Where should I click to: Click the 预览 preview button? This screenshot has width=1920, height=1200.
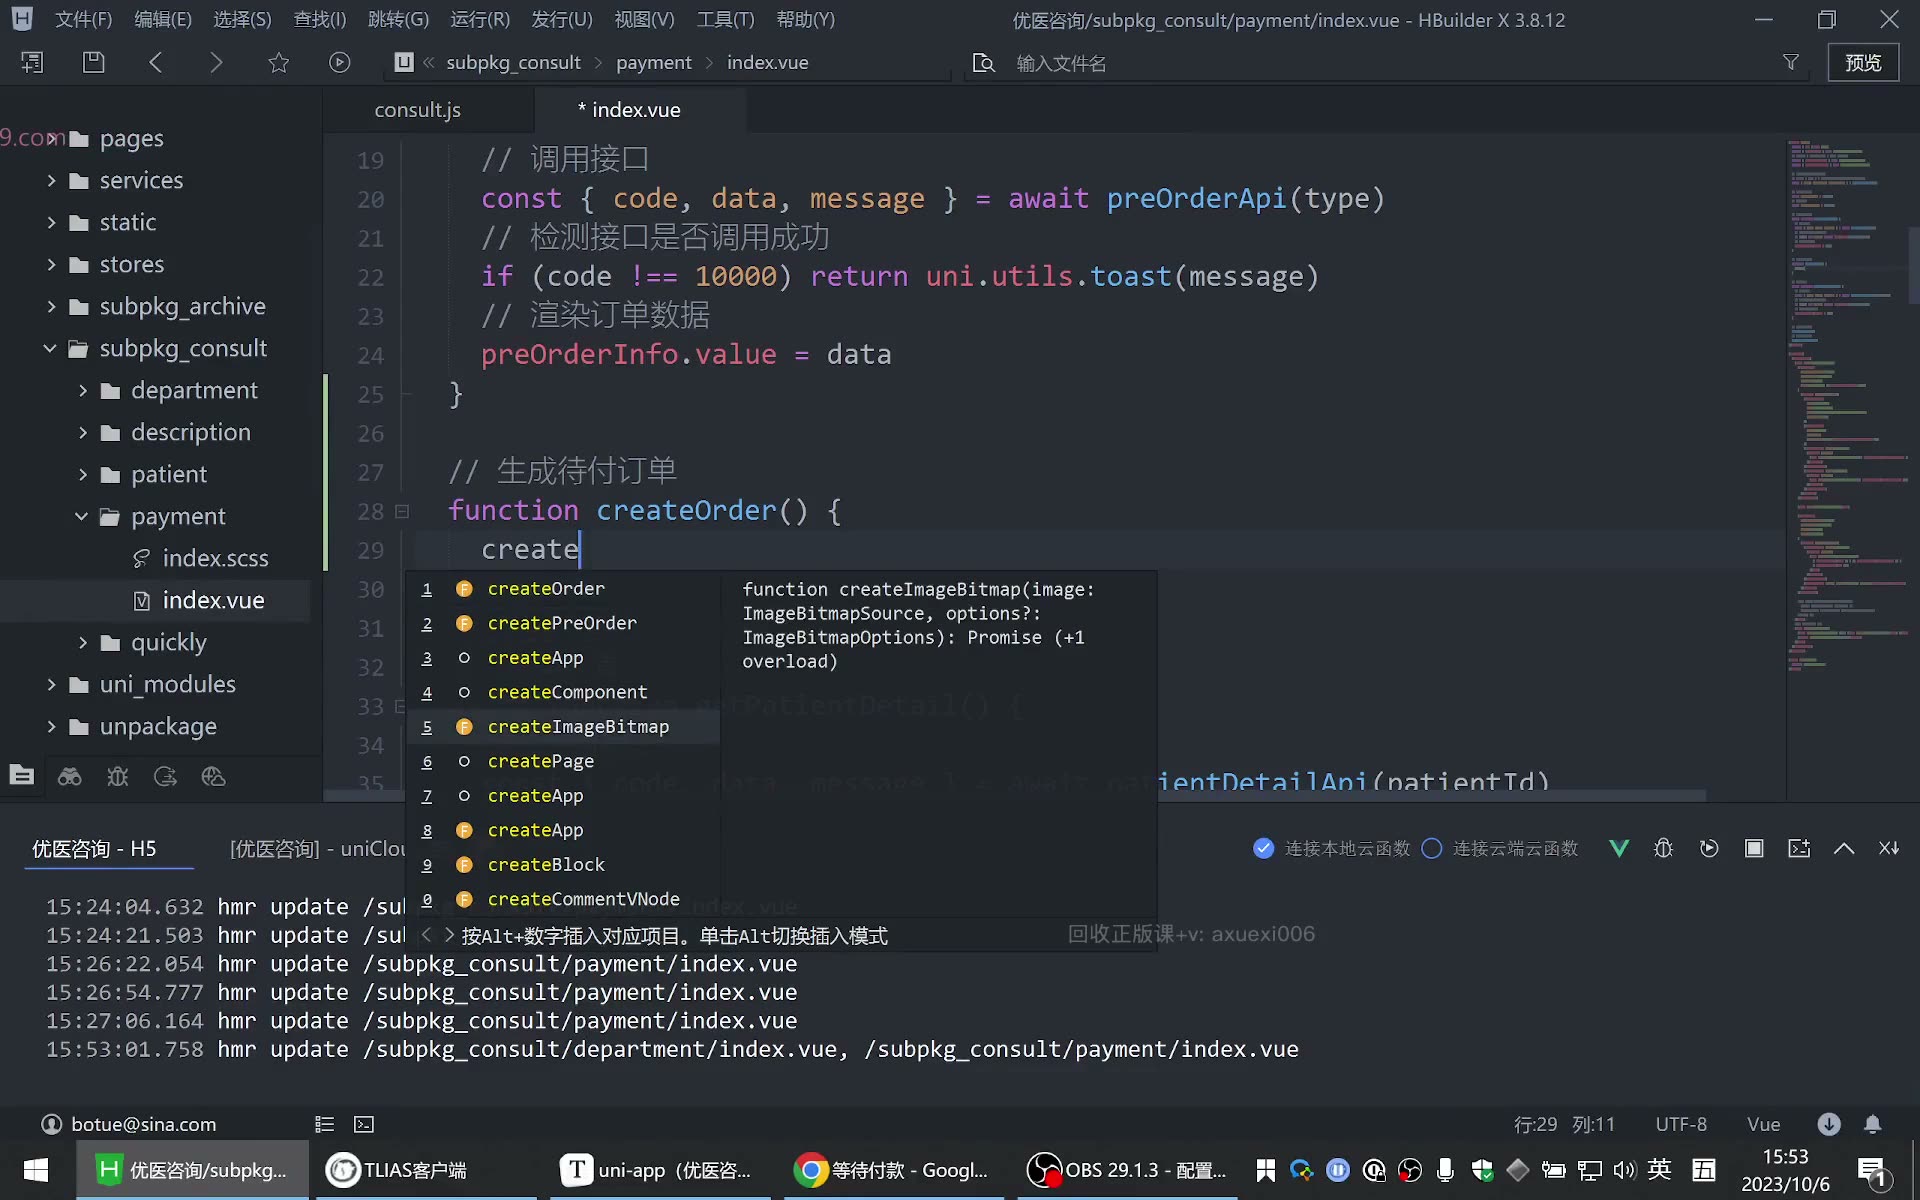point(1863,62)
